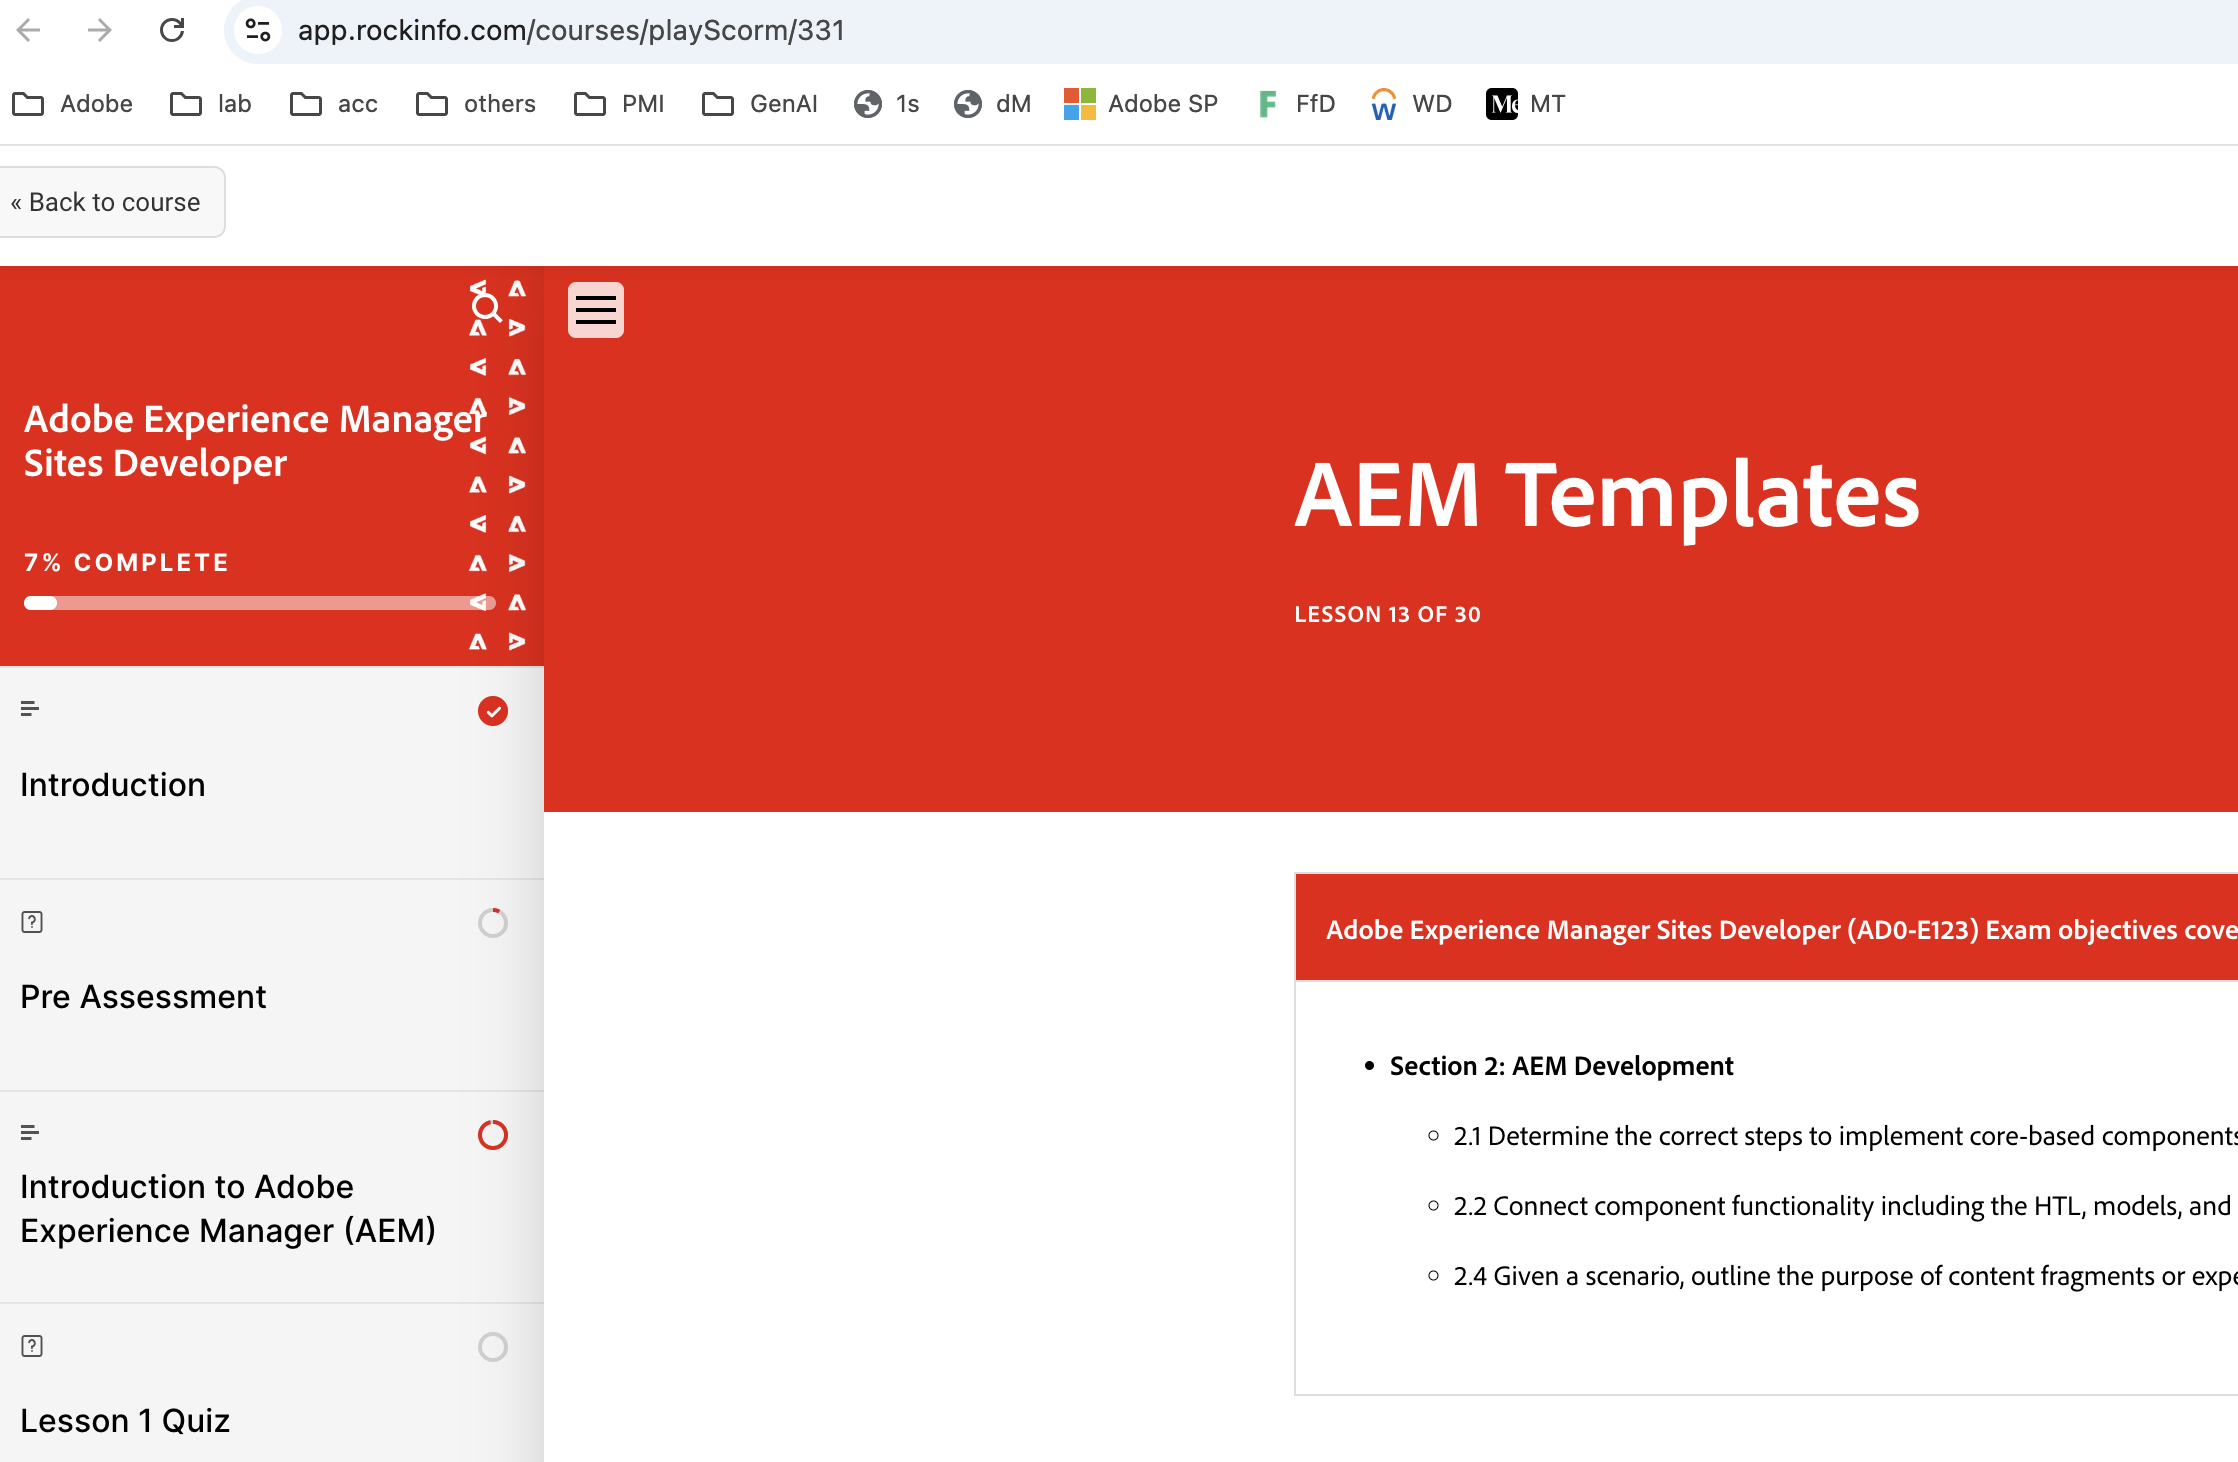
Task: Open the search icon in the course sidebar
Action: pyautogui.click(x=486, y=308)
